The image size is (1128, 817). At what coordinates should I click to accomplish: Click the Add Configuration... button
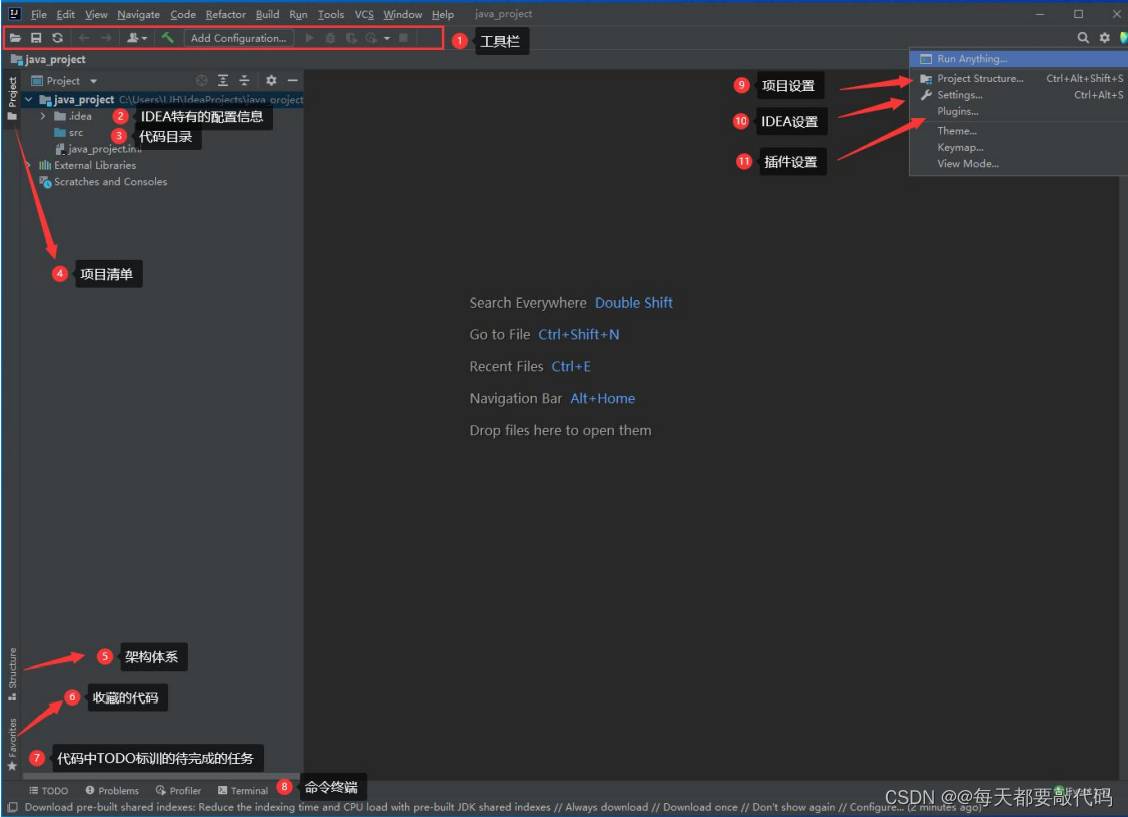click(x=238, y=38)
